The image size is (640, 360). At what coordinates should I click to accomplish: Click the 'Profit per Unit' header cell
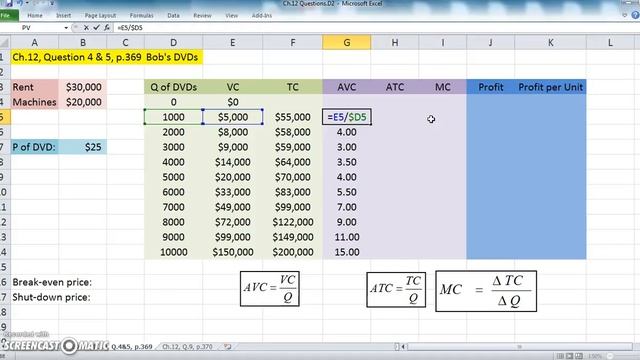click(551, 87)
